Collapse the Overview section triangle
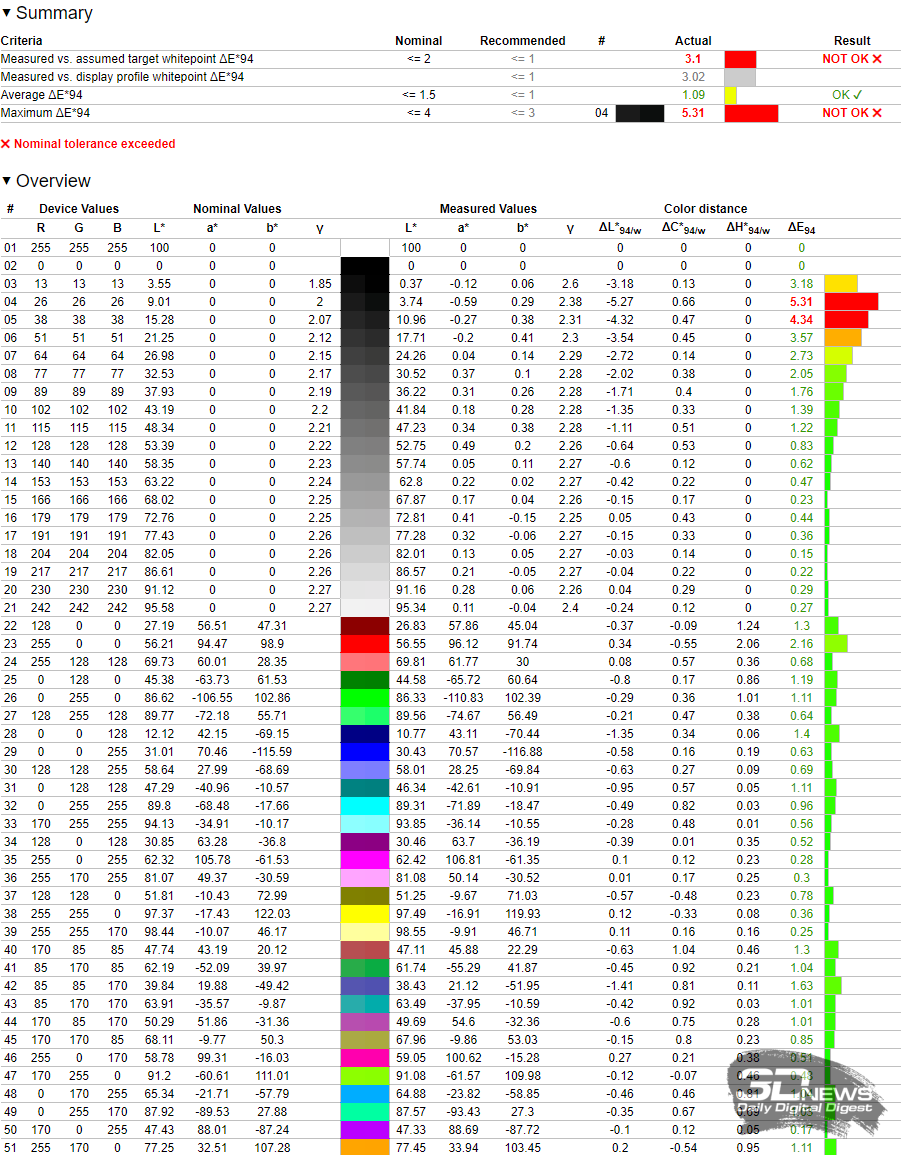902x1155 pixels. (7, 181)
